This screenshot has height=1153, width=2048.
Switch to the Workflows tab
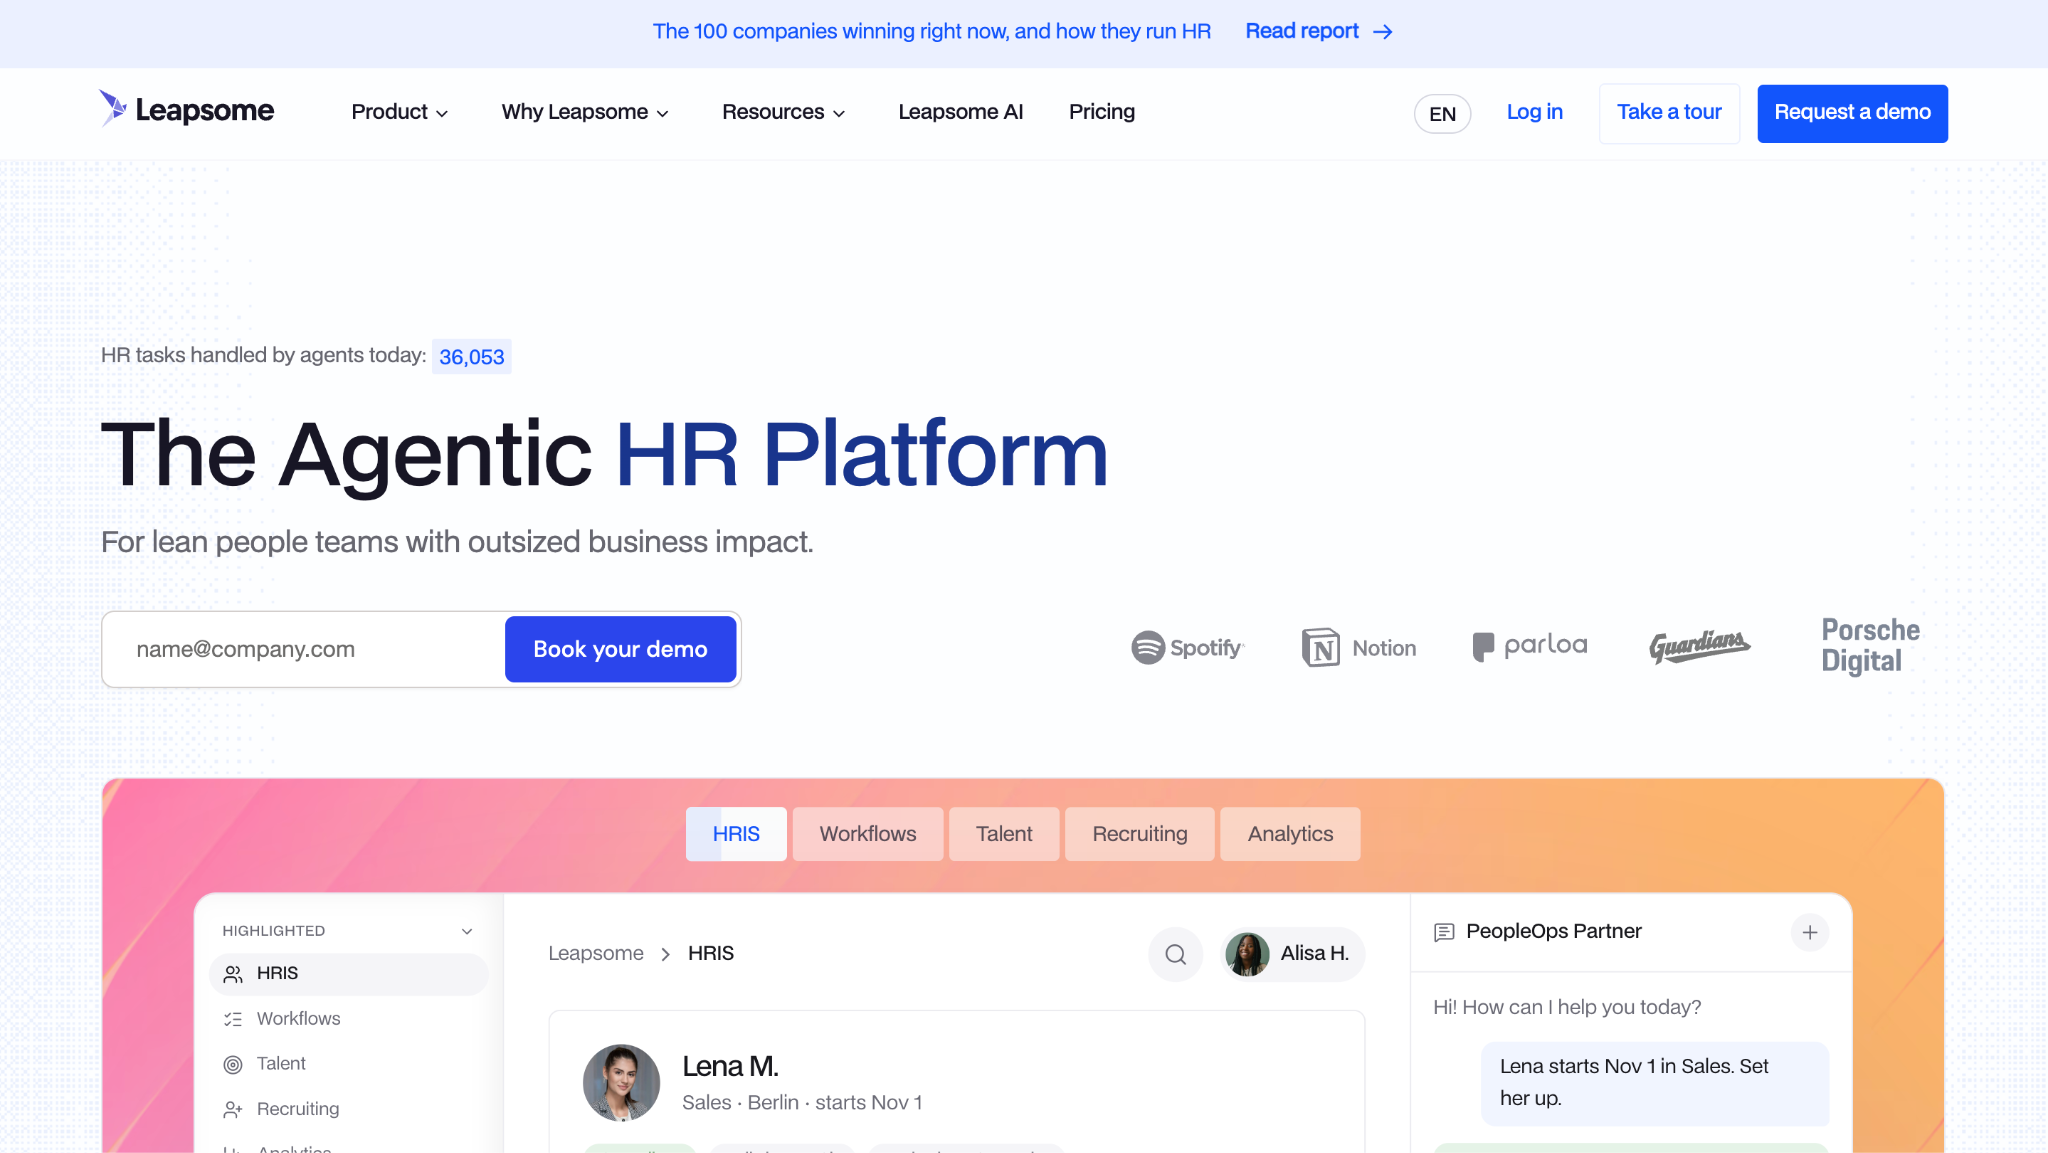pyautogui.click(x=868, y=834)
